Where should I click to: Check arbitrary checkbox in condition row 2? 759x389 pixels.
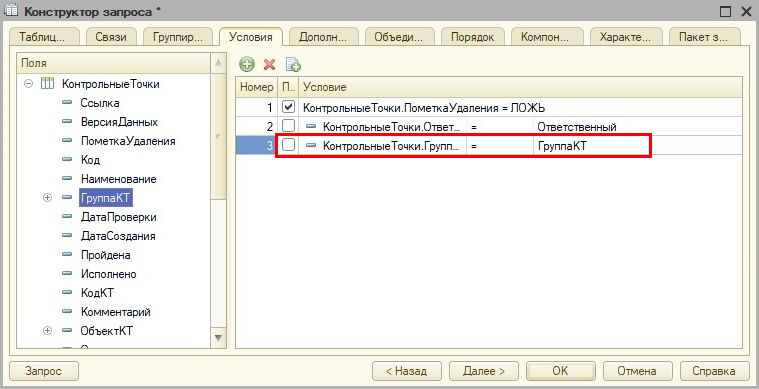coord(288,126)
